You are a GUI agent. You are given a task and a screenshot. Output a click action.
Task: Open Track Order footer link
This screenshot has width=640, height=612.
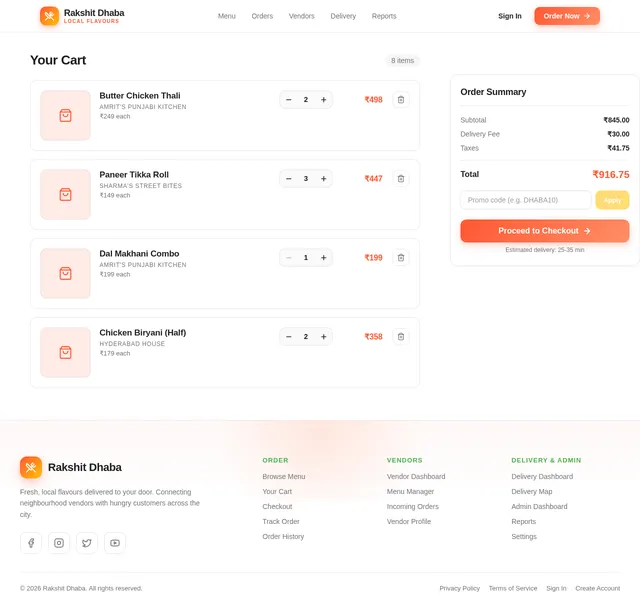281,522
